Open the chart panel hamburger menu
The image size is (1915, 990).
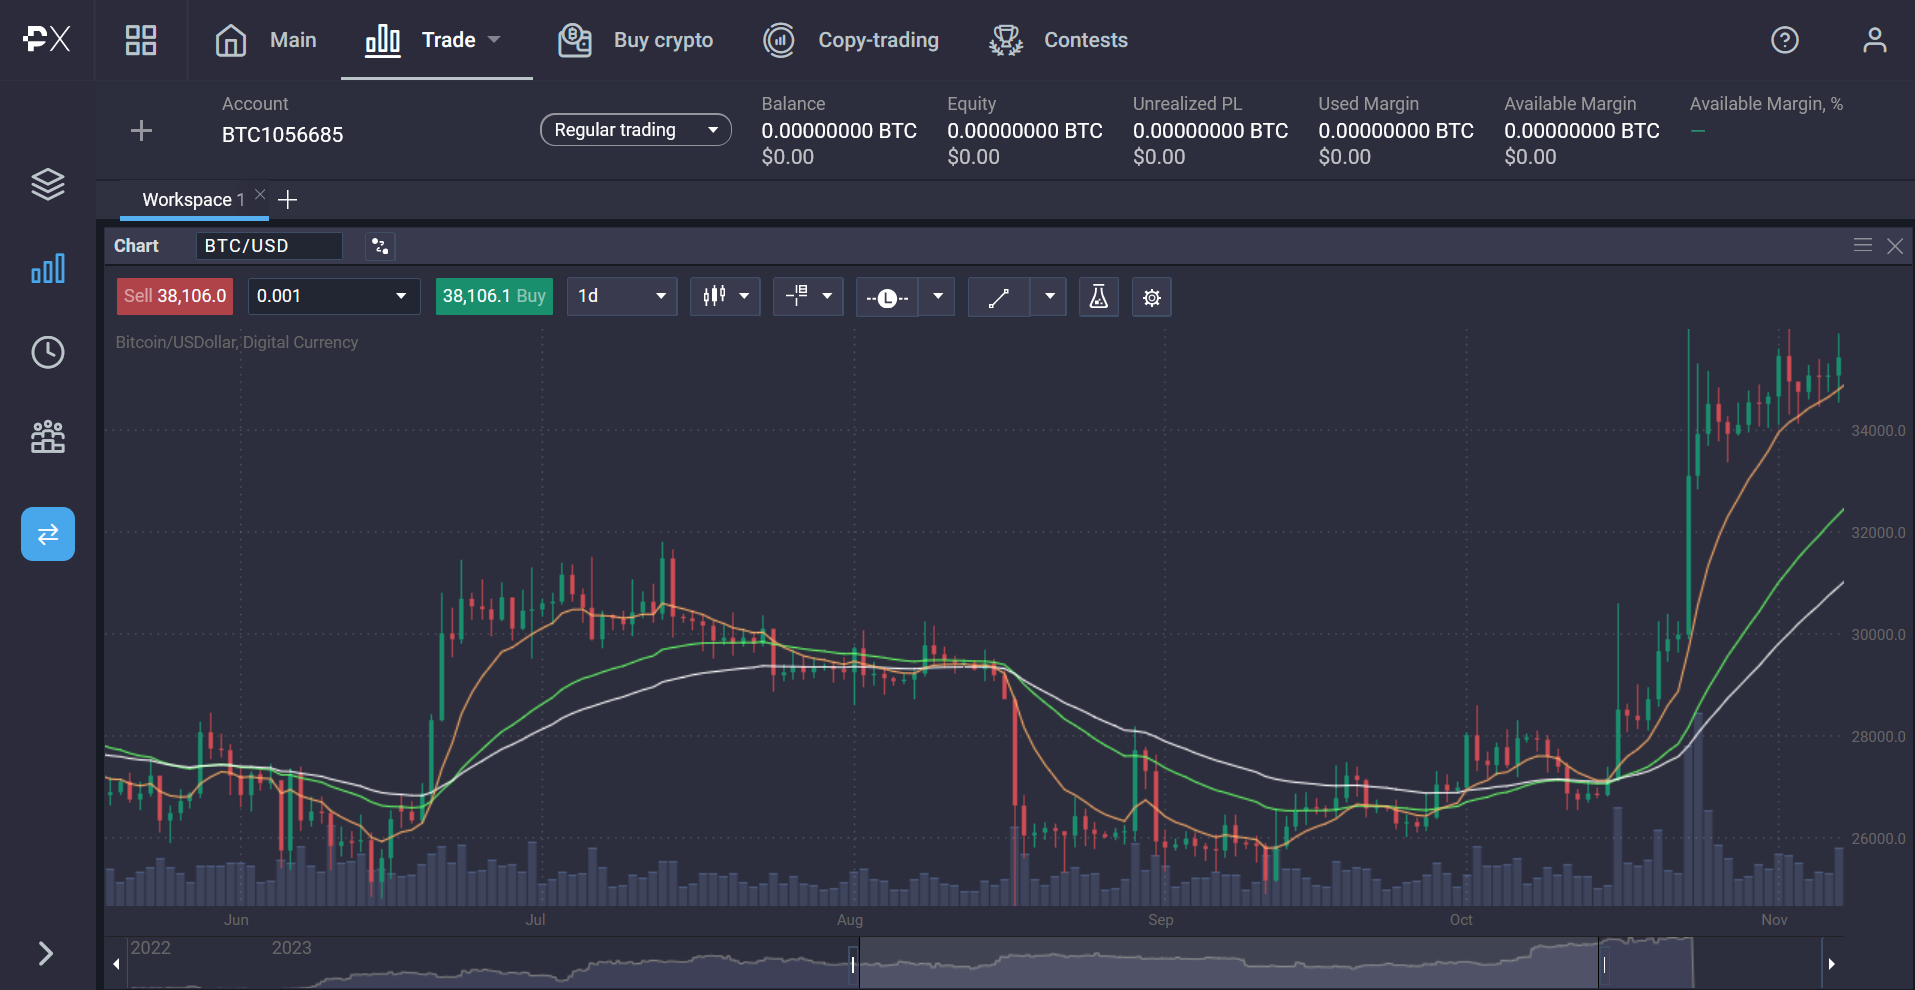pos(1862,245)
